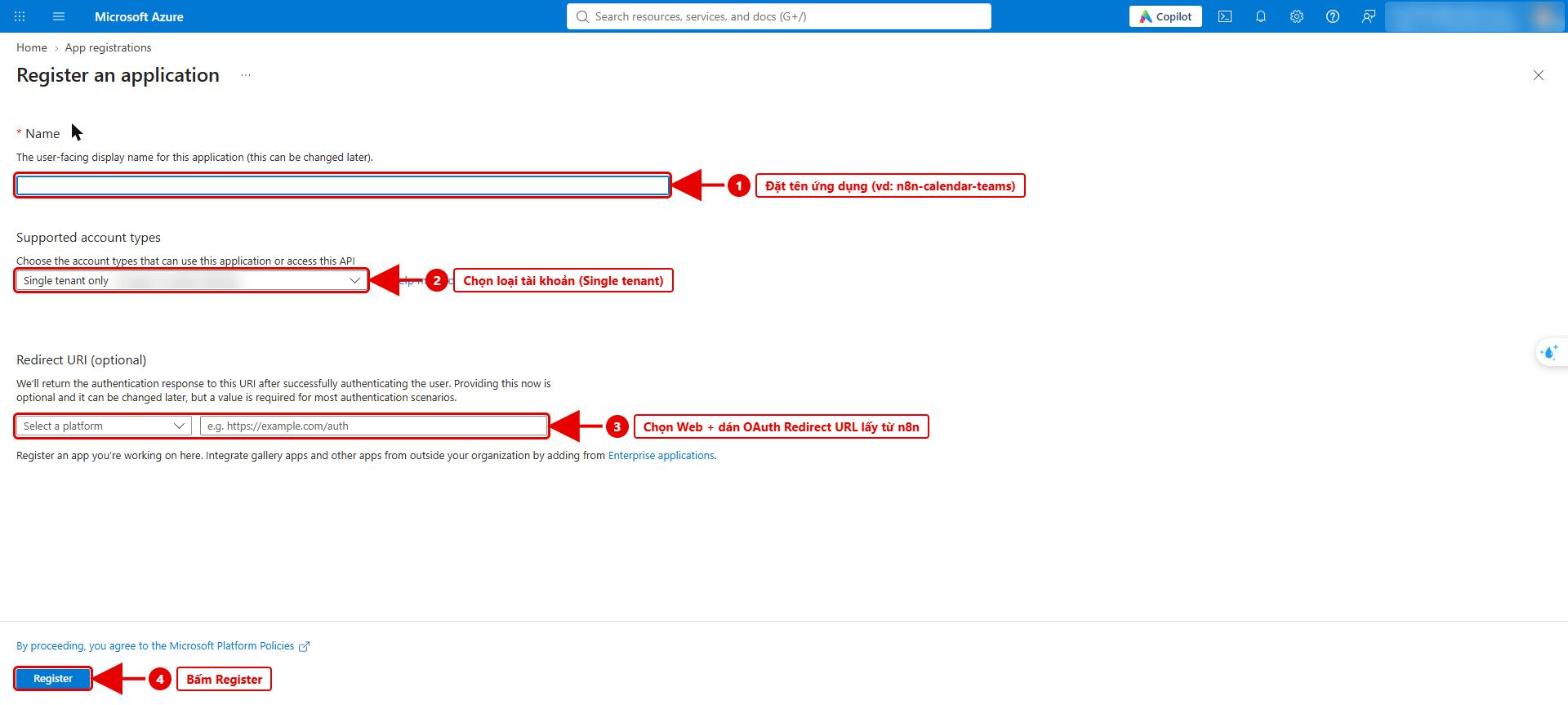Open the Microsoft Platform Policies link
This screenshot has height=705, width=1568.
[163, 646]
